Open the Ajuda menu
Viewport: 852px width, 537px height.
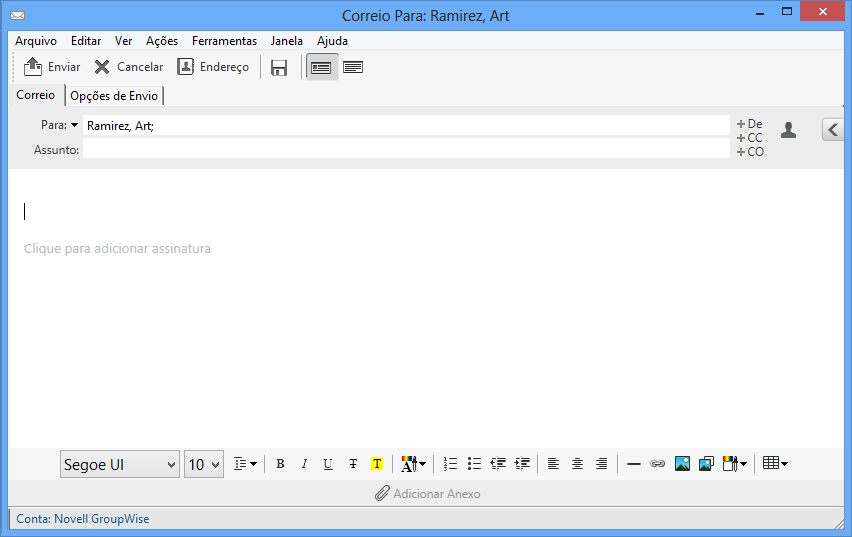(x=332, y=41)
